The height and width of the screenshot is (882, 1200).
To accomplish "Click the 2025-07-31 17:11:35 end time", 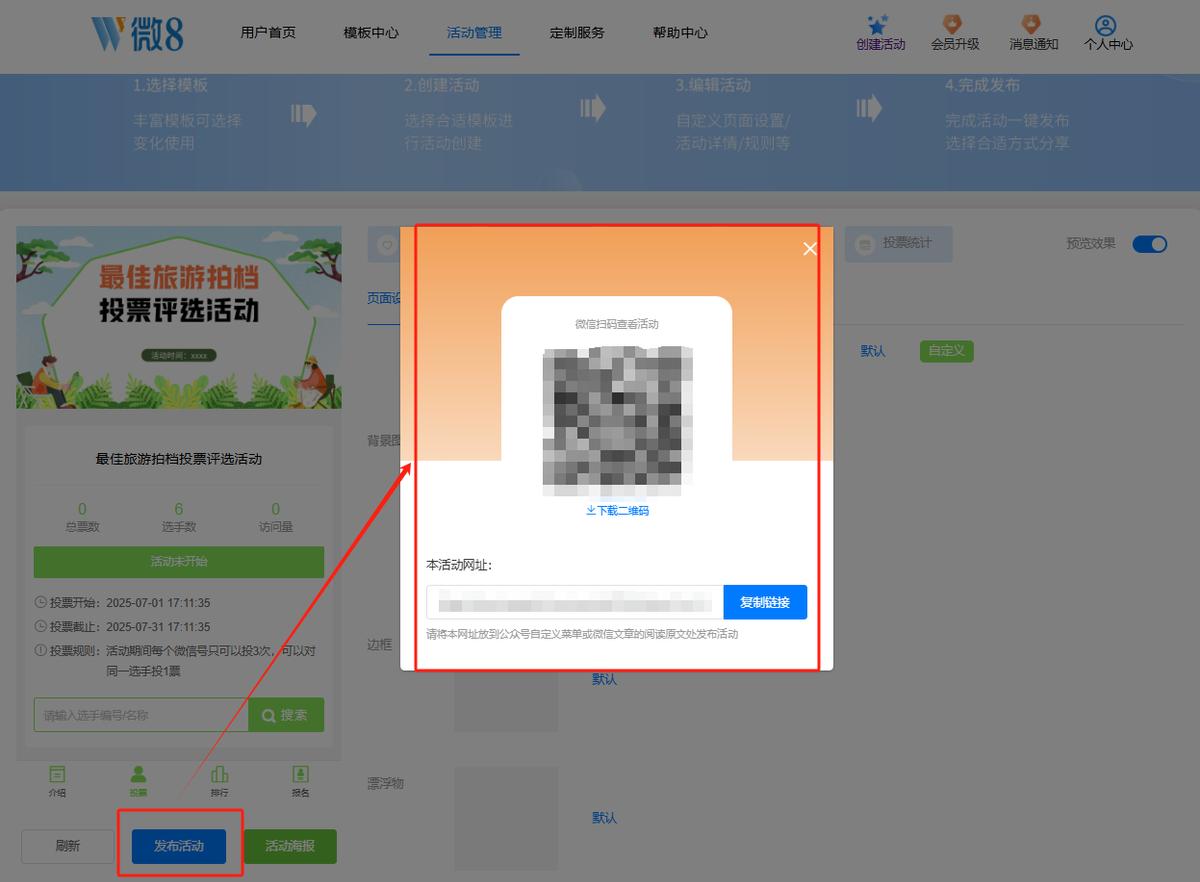I will tap(158, 627).
